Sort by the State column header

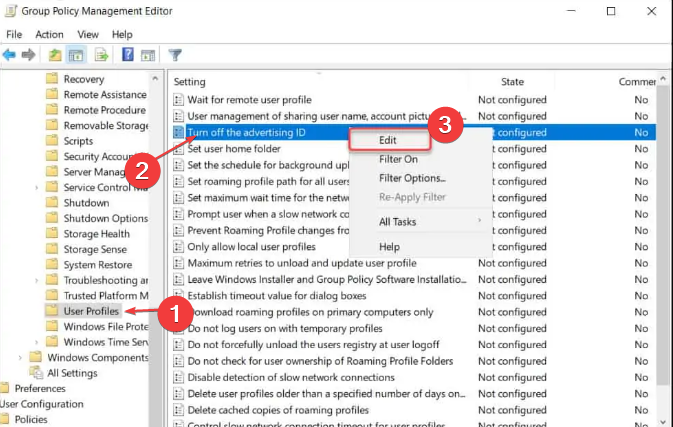tap(512, 82)
